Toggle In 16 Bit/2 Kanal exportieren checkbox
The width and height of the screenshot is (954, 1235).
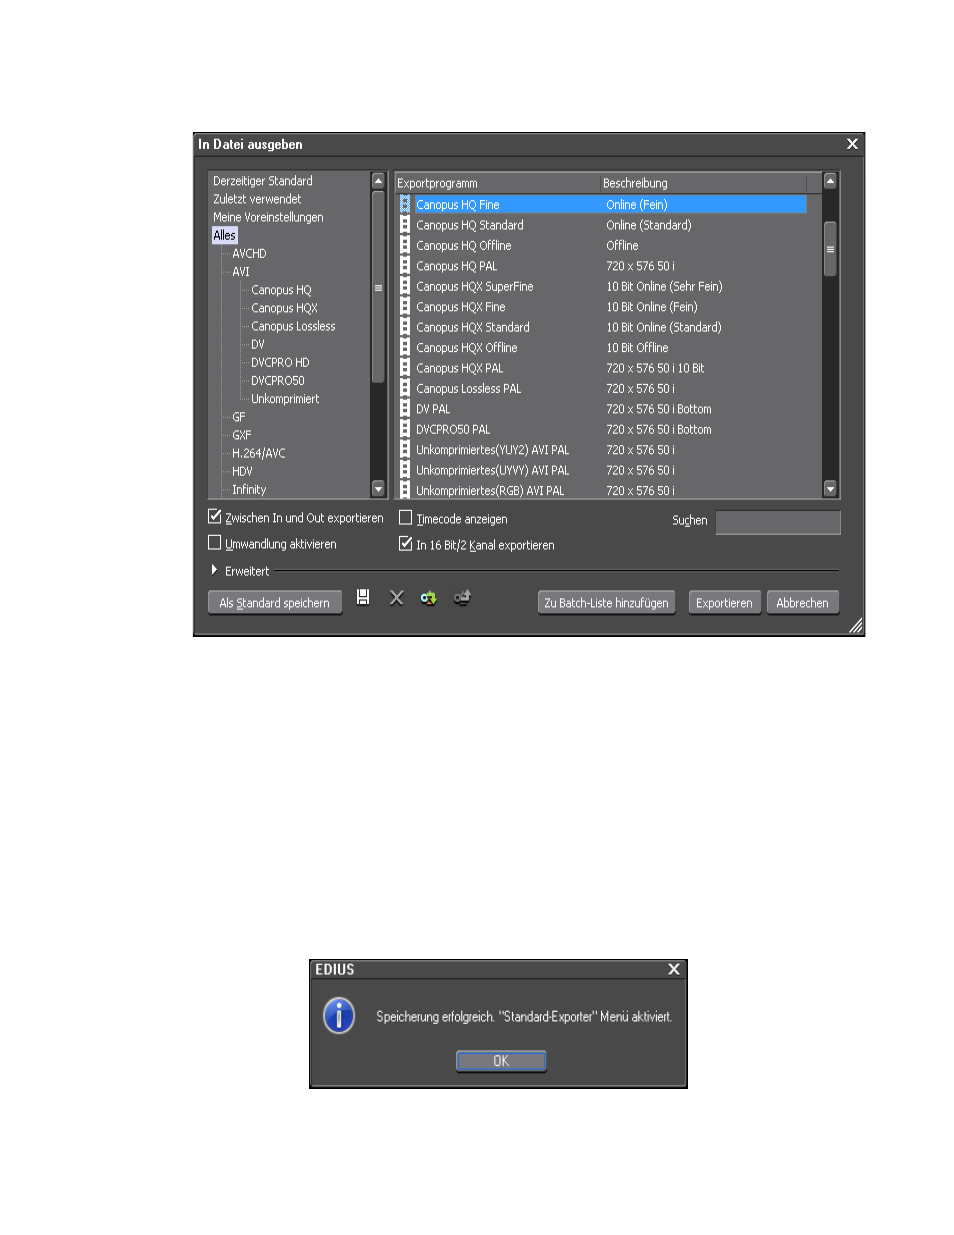406,544
